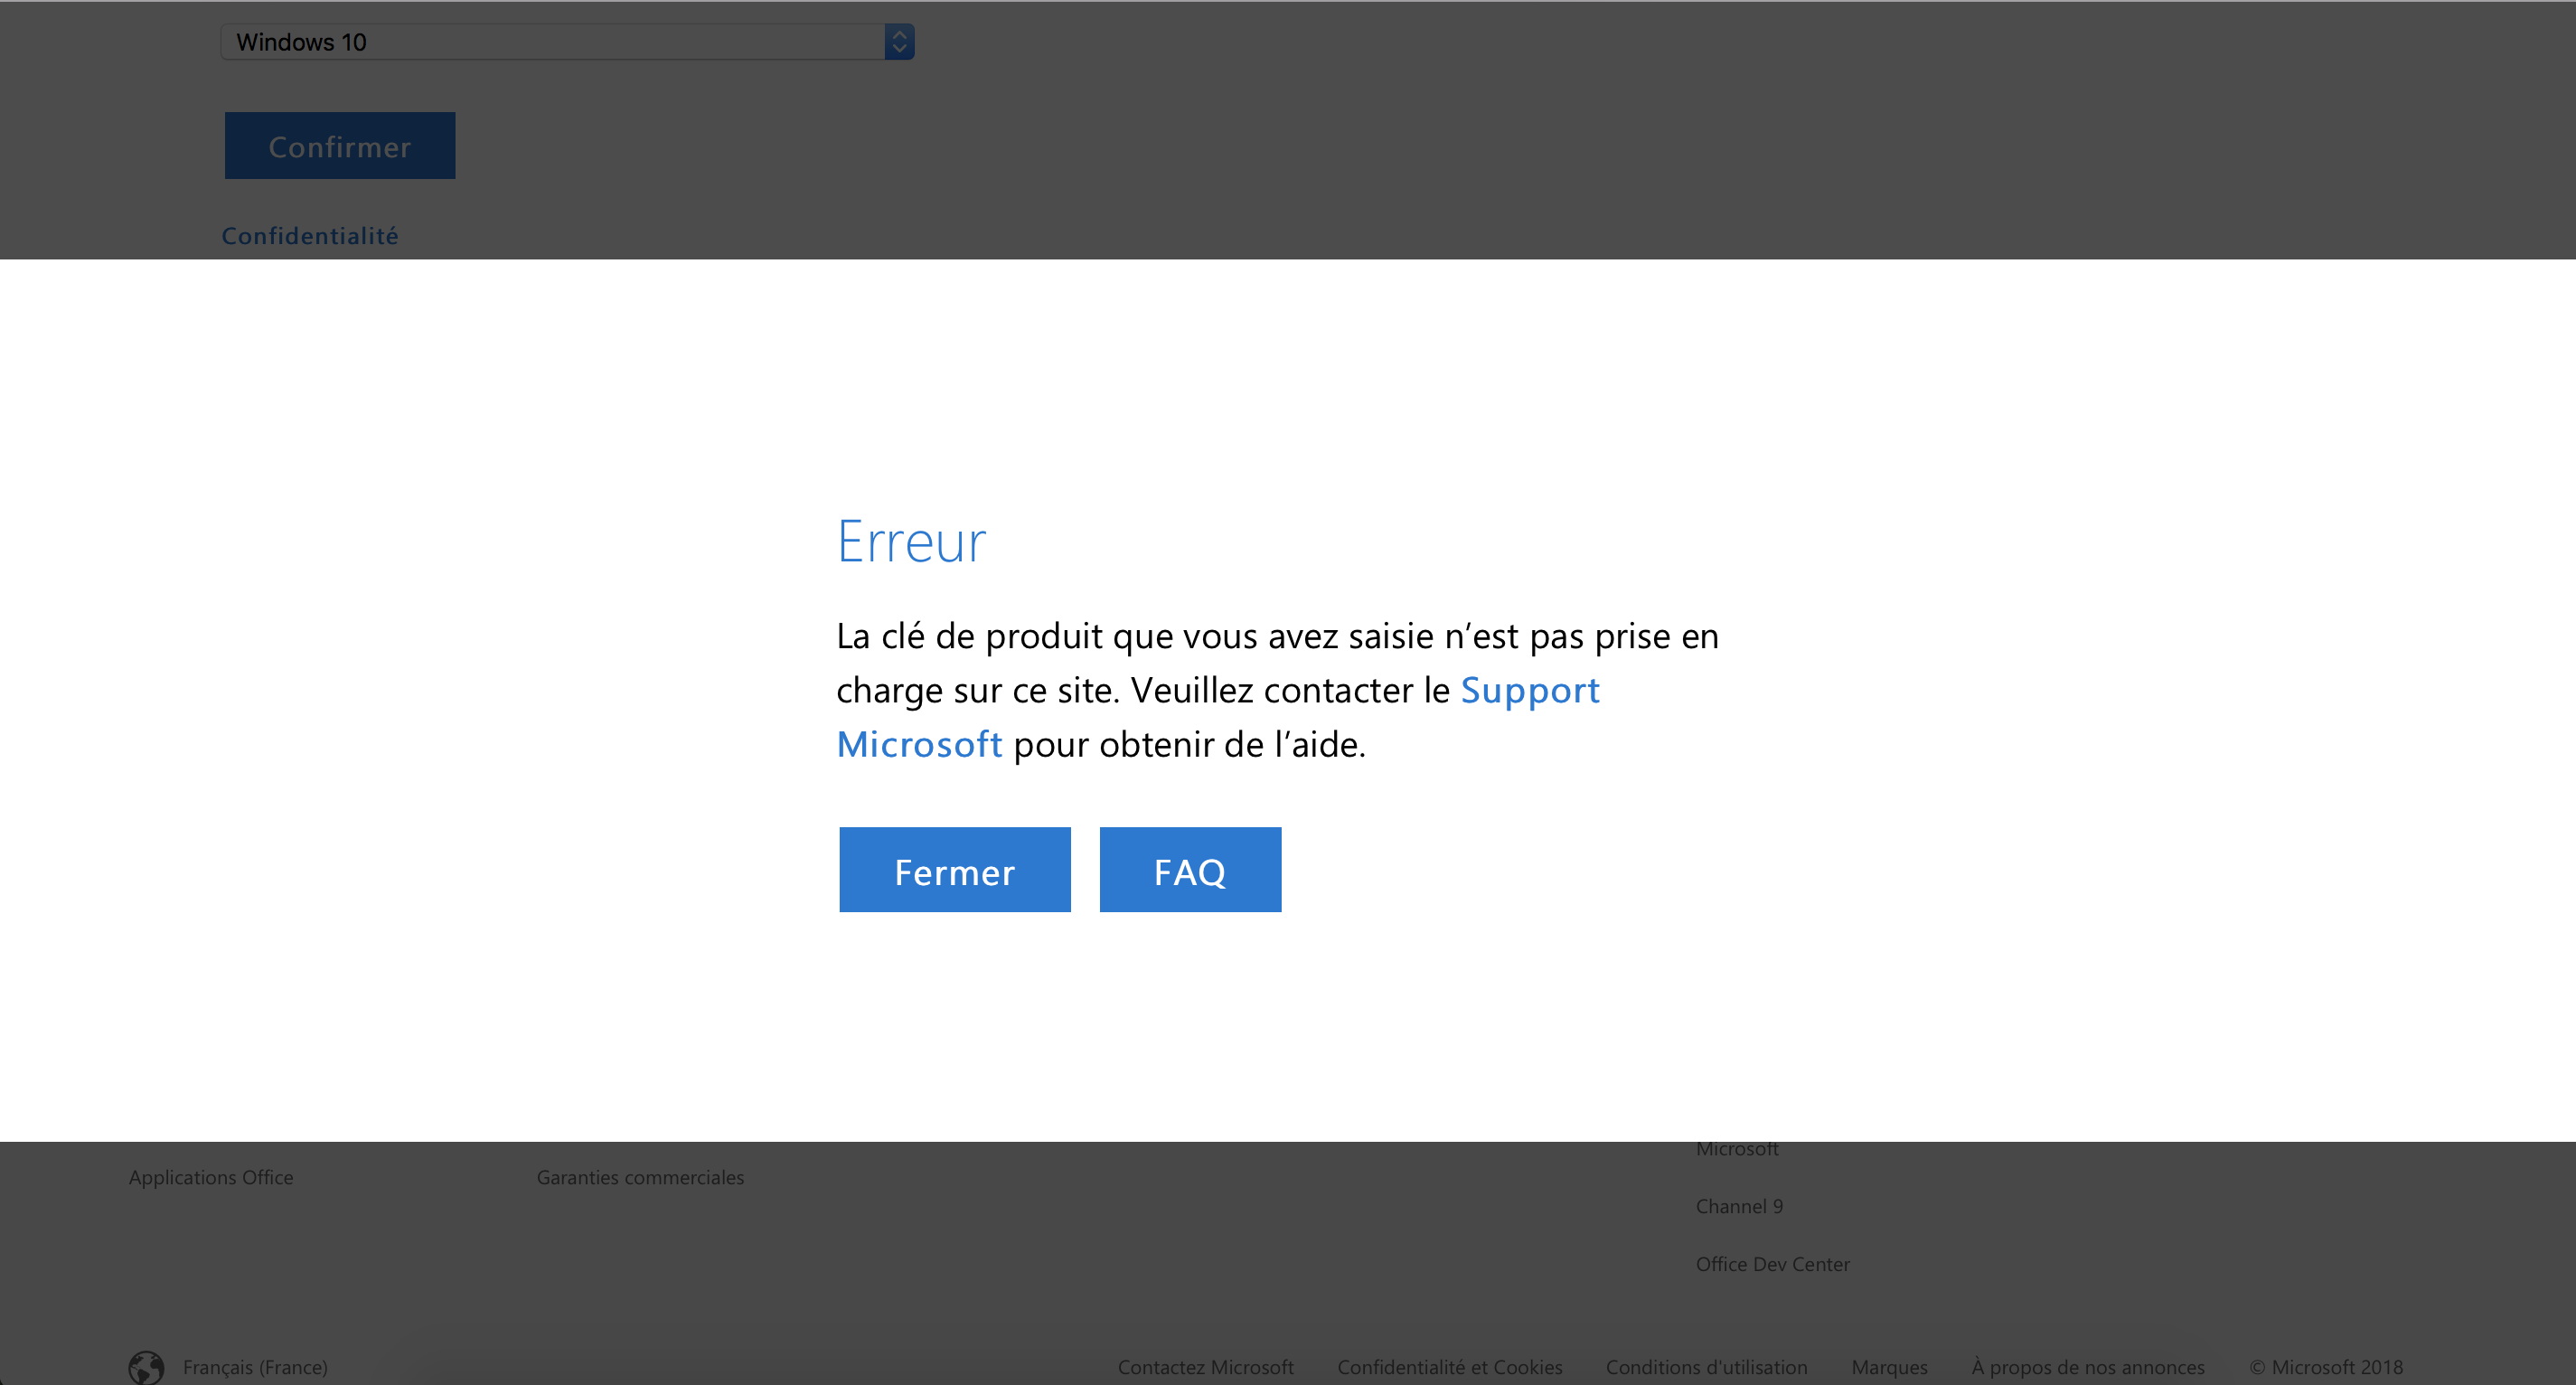2576x1385 pixels.
Task: Open the Office Dev Center link
Action: coord(1772,1264)
